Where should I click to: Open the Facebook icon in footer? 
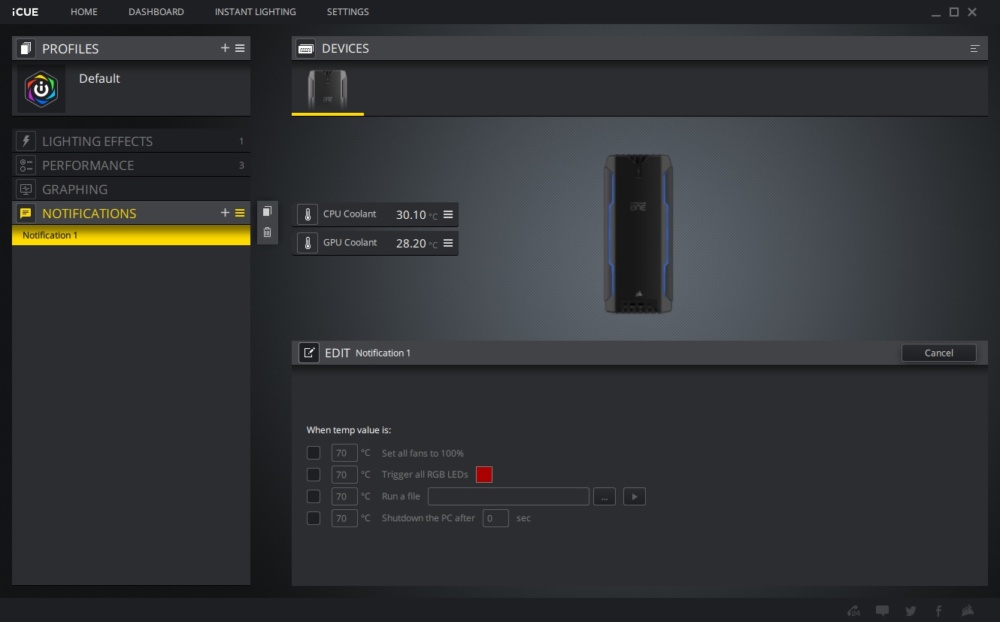pos(938,611)
